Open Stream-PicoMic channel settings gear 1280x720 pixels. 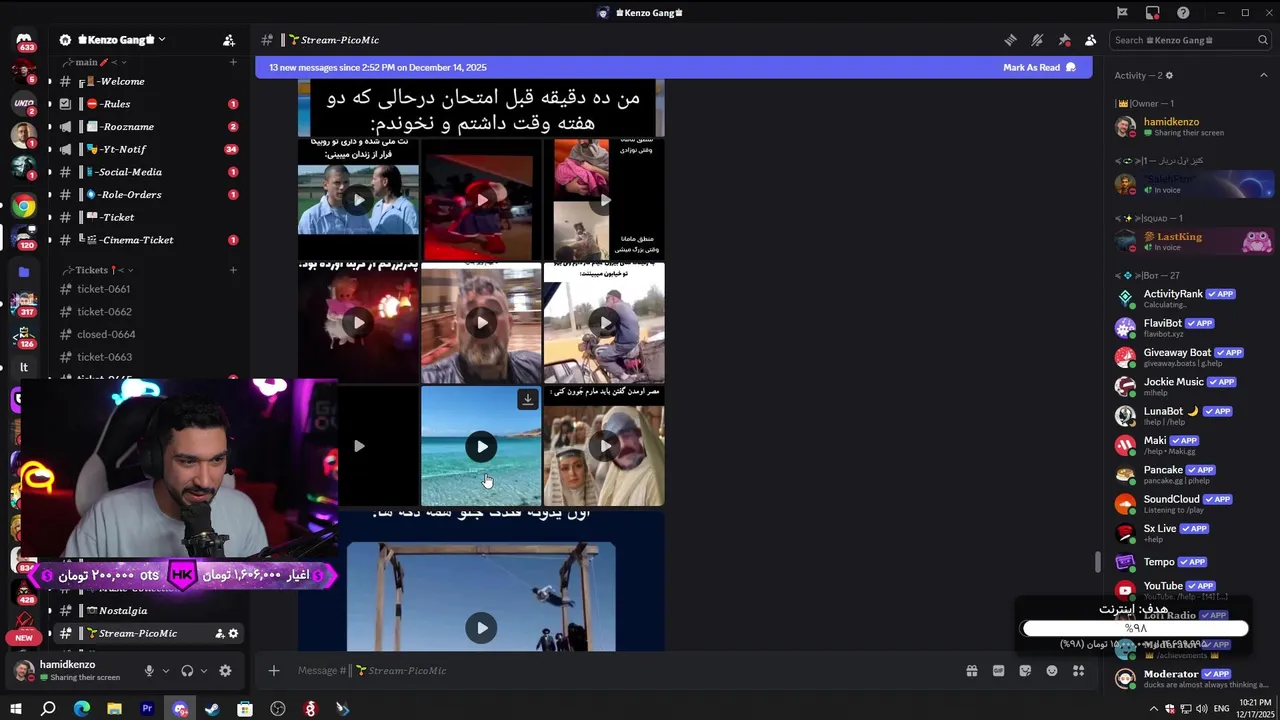(x=234, y=633)
